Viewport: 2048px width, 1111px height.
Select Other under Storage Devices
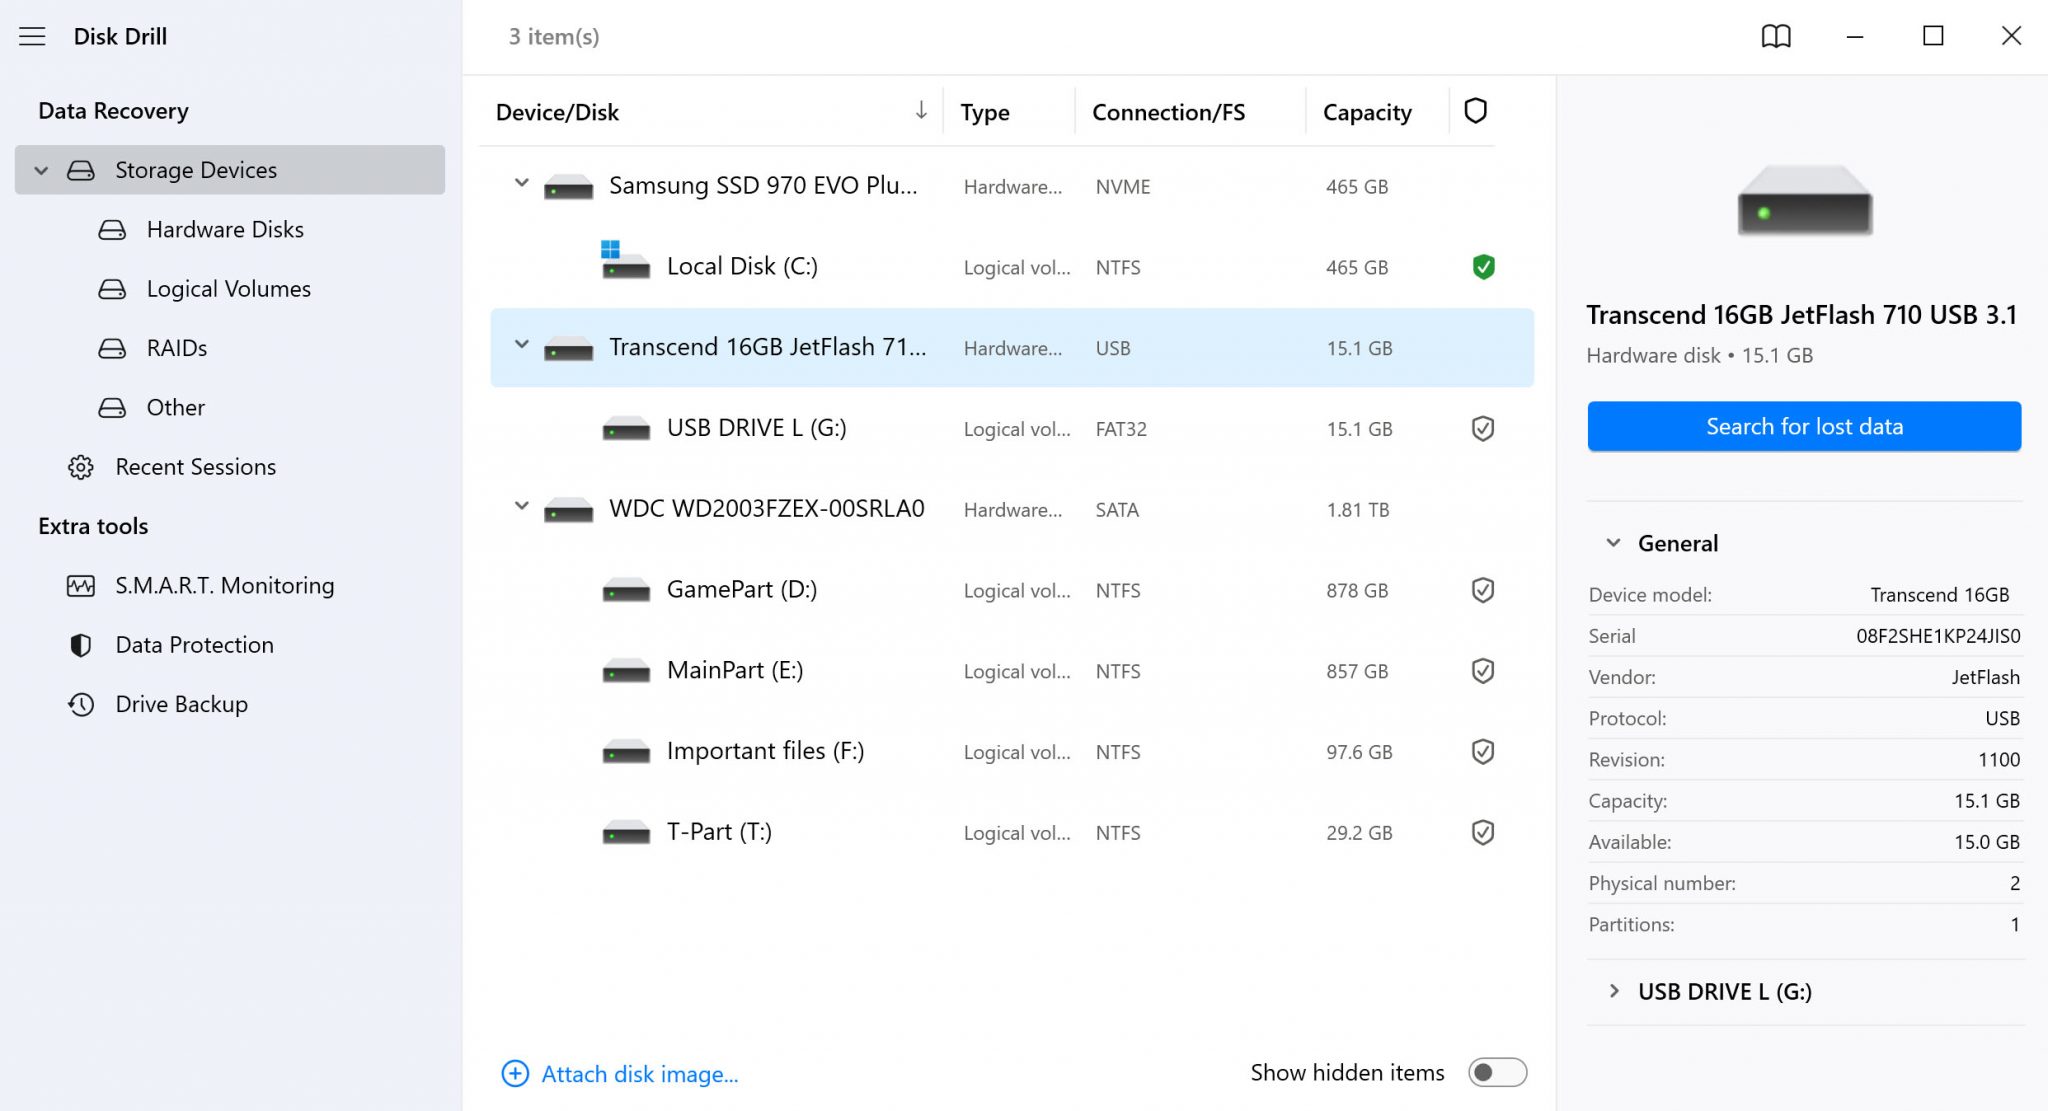tap(175, 407)
